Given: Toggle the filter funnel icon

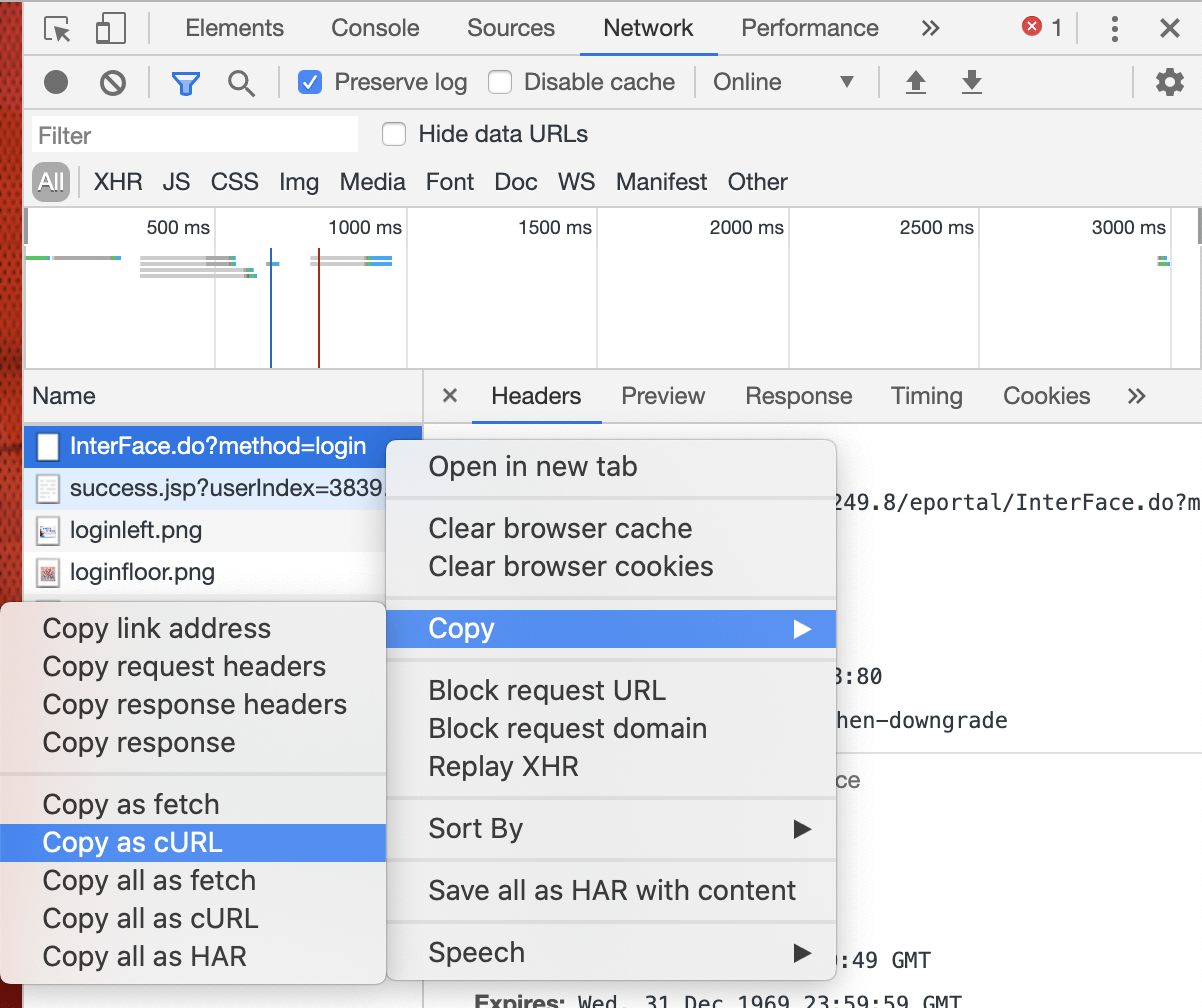Looking at the screenshot, I should 185,82.
